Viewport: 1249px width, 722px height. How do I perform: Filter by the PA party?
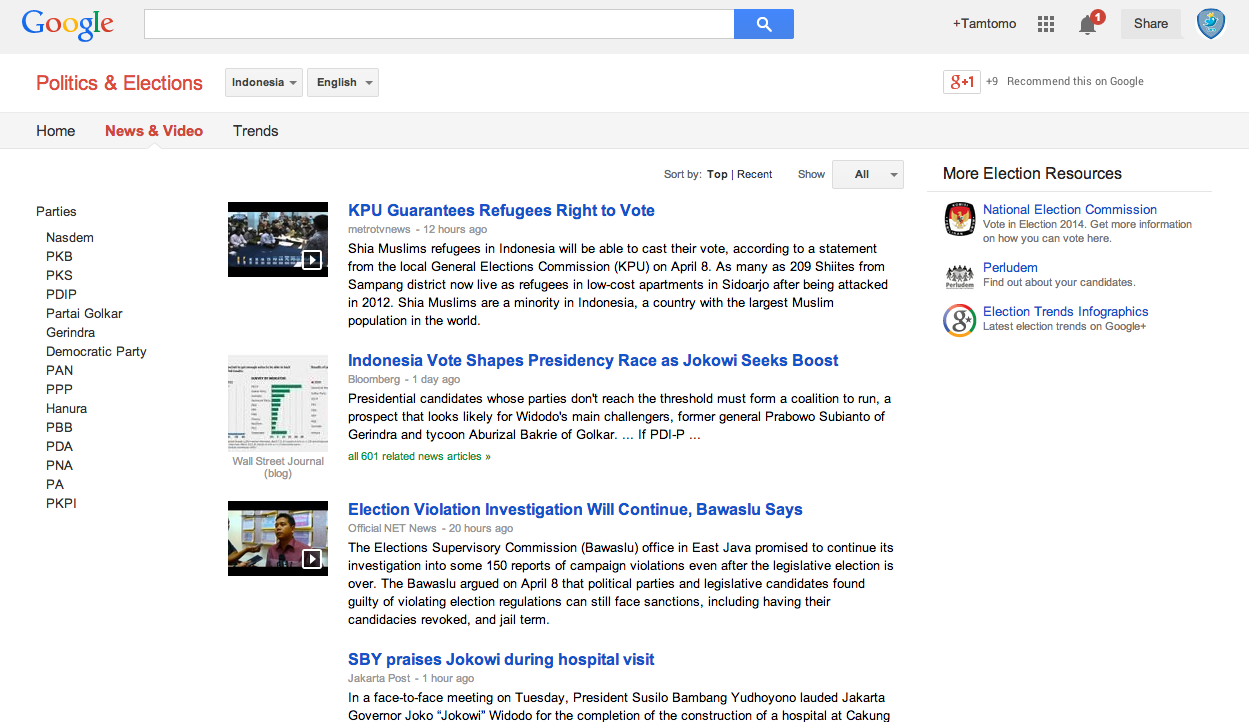click(x=55, y=485)
